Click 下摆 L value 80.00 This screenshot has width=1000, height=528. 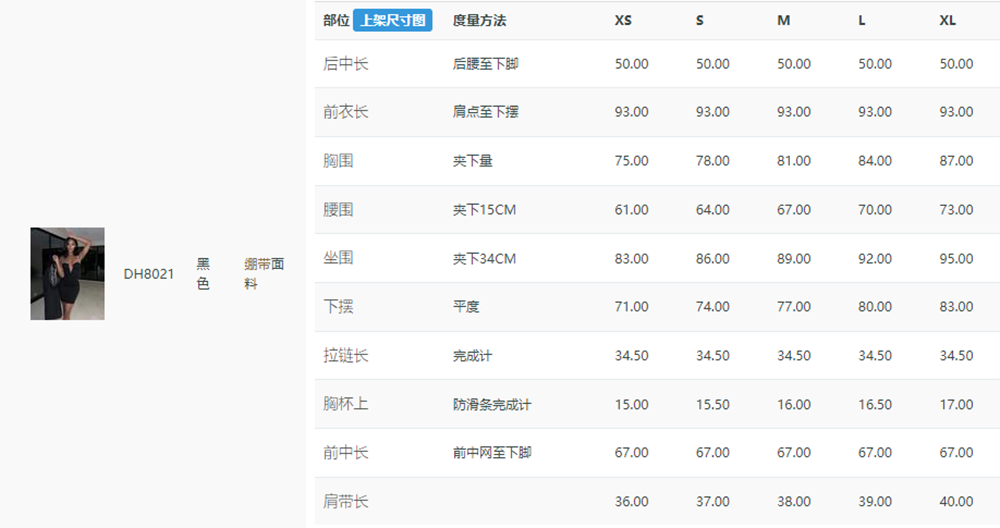[x=875, y=307]
